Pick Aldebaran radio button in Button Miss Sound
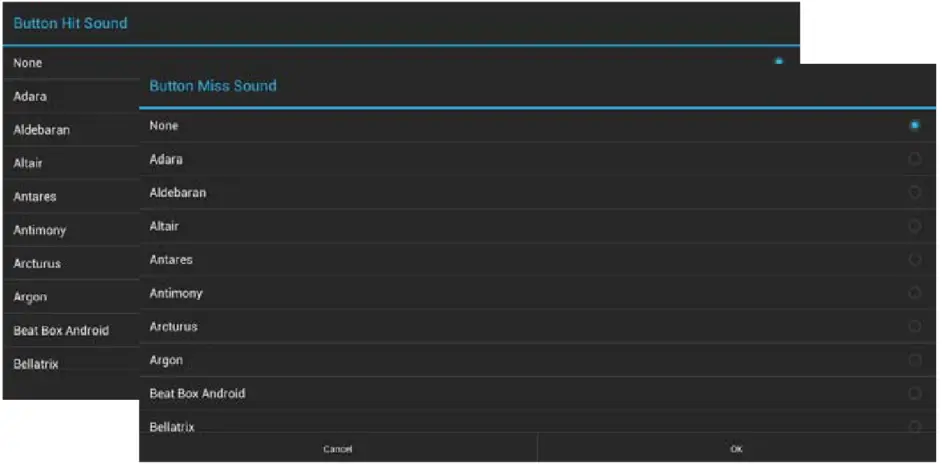The width and height of the screenshot is (942, 468). (914, 193)
